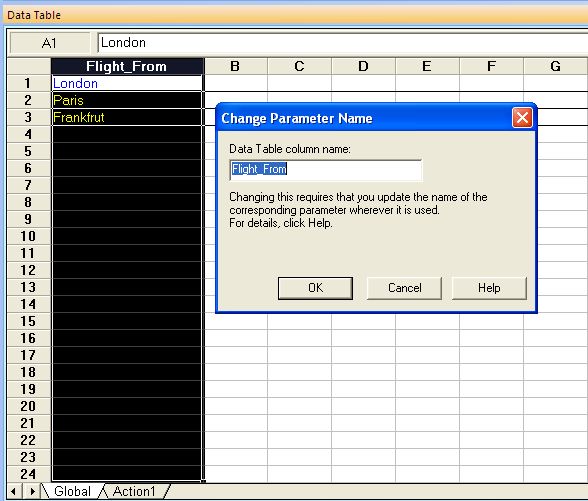Click OK in Change Parameter Name dialog

click(x=315, y=288)
